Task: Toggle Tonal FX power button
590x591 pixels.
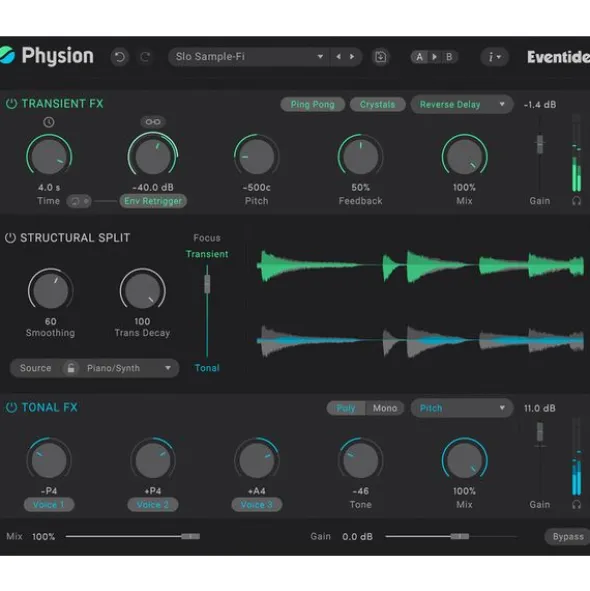Action: coord(11,407)
